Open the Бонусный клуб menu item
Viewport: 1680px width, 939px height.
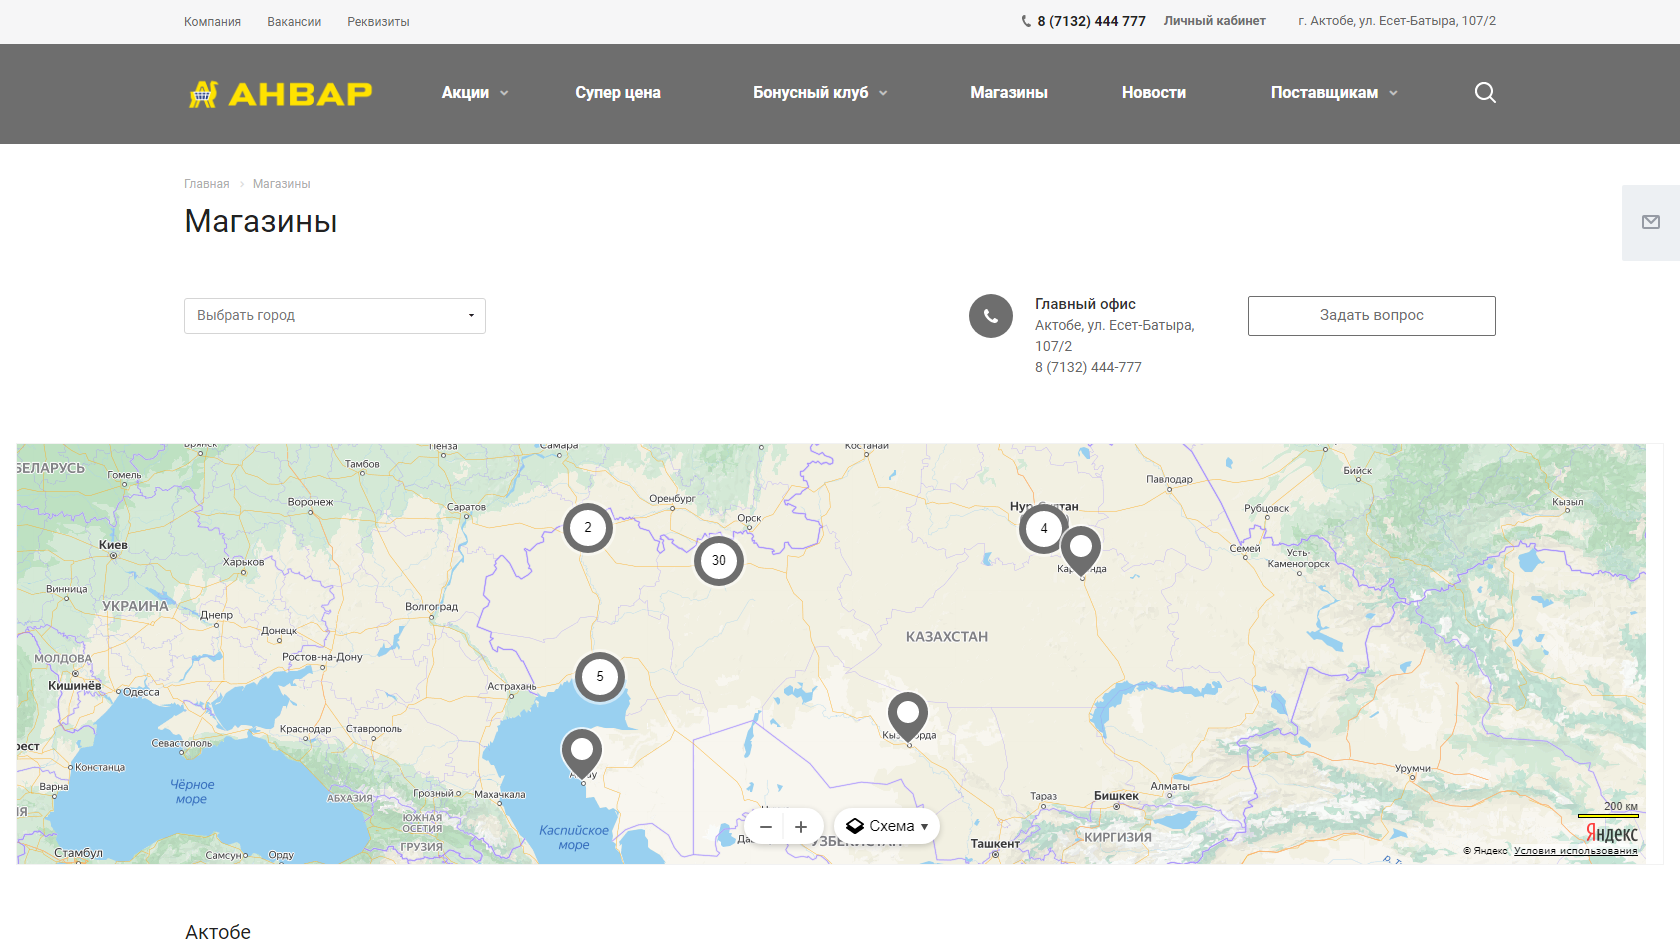tap(811, 93)
